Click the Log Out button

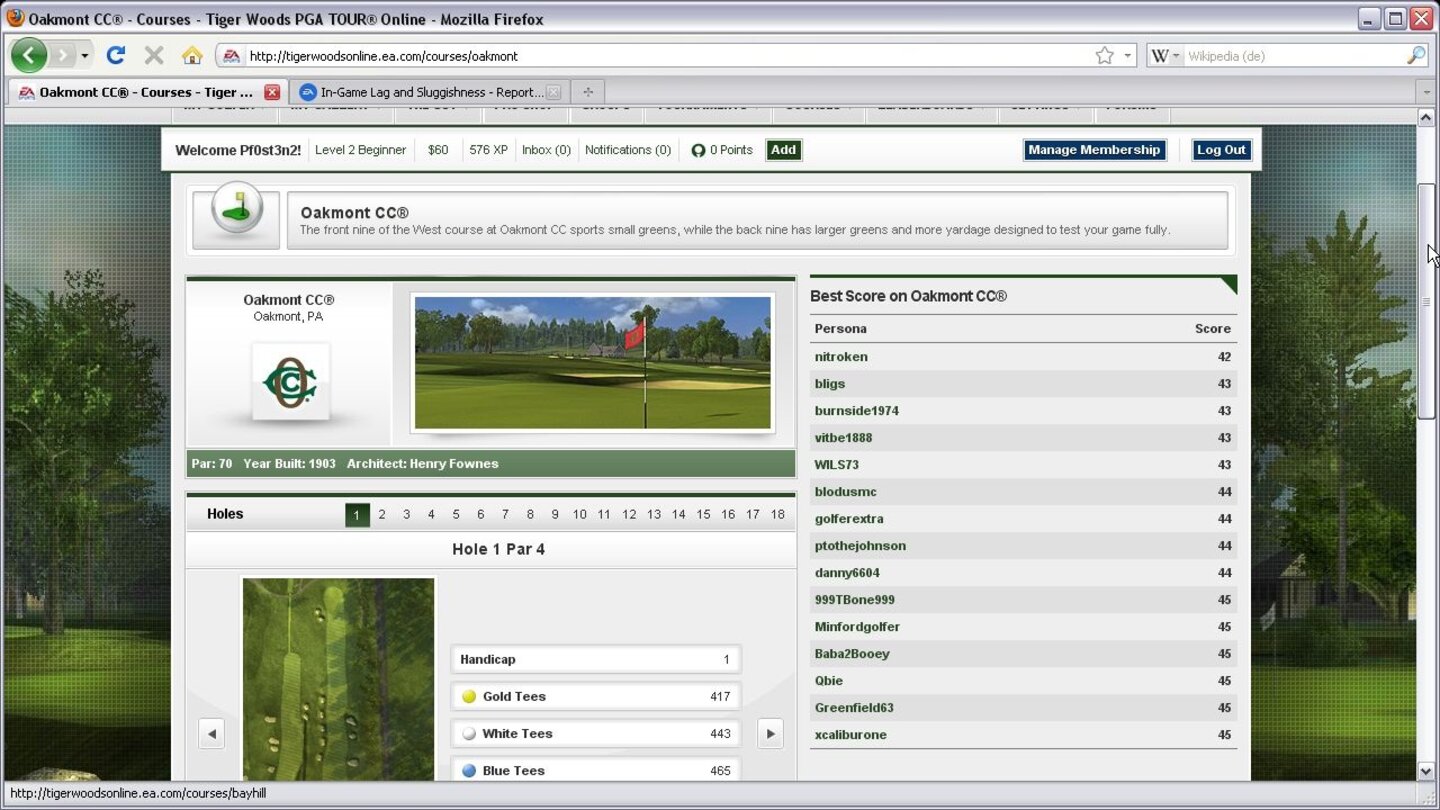pyautogui.click(x=1222, y=150)
